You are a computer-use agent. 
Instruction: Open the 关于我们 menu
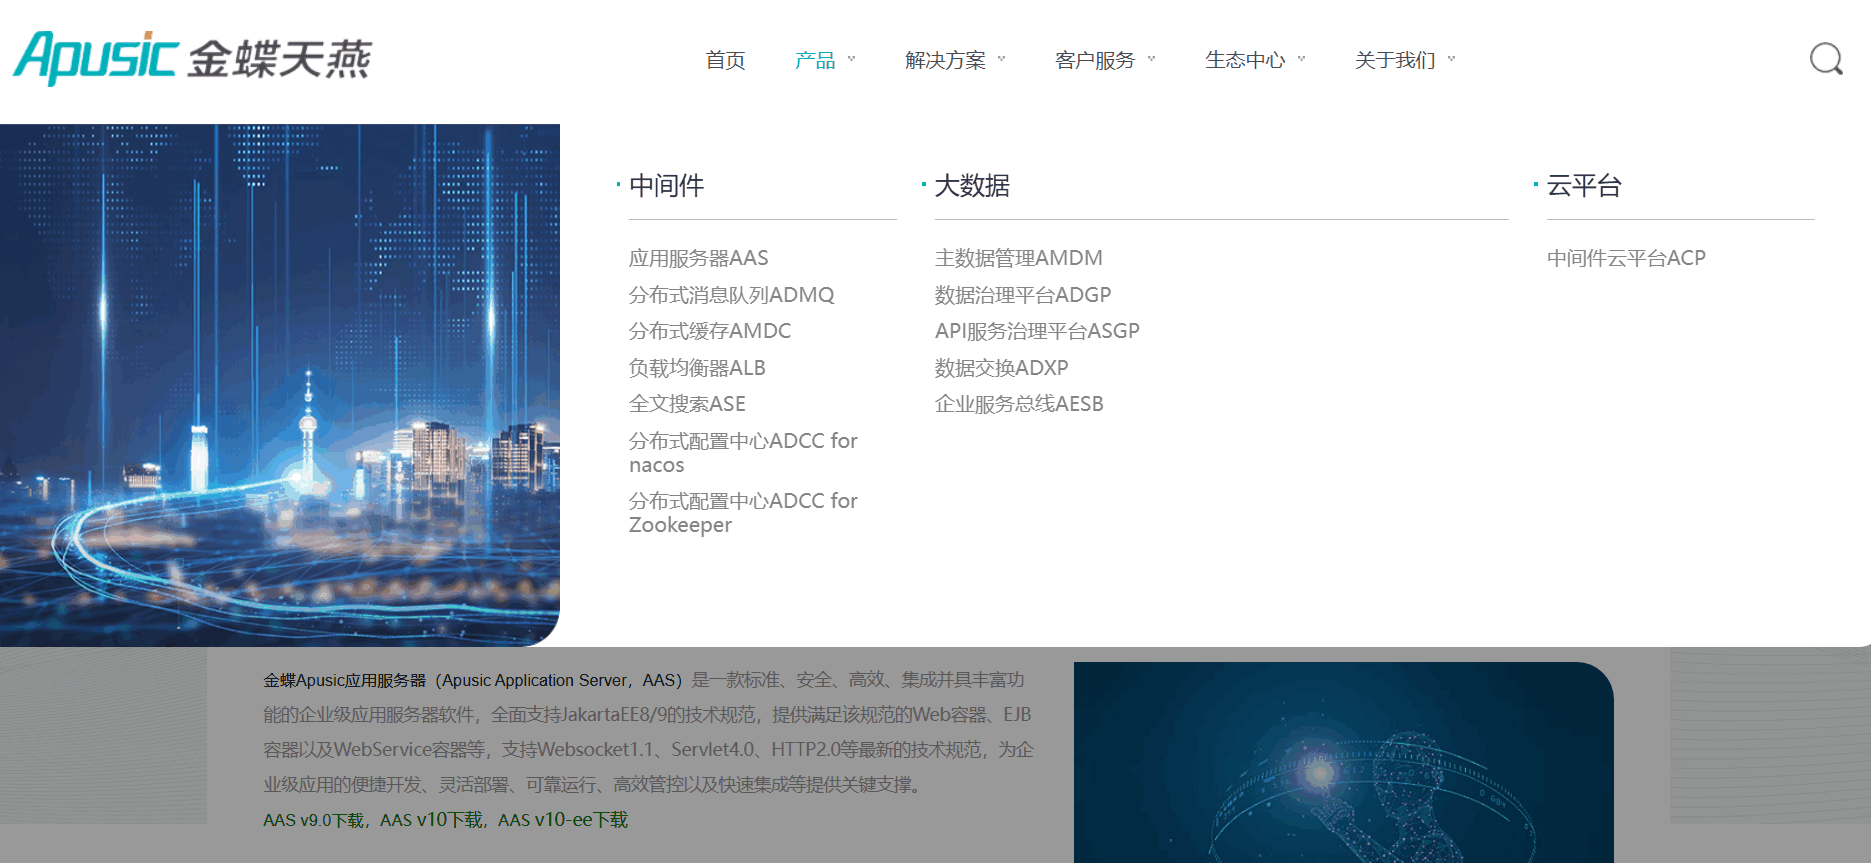click(1395, 60)
